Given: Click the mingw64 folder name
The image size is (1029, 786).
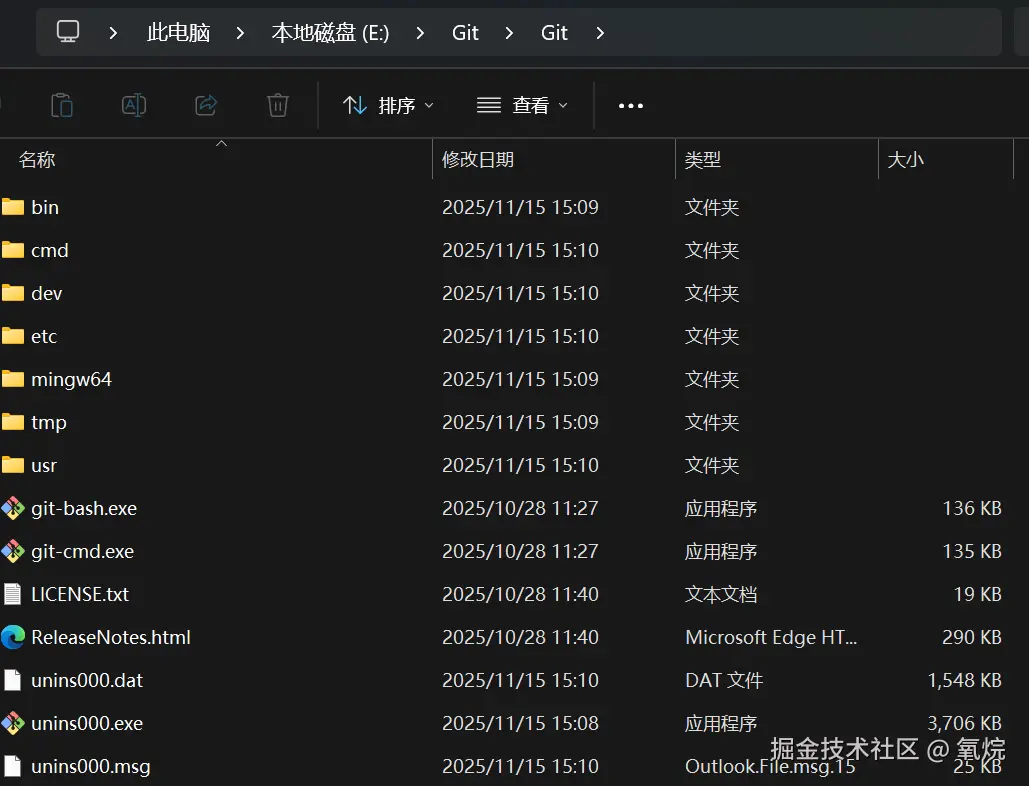Looking at the screenshot, I should coord(72,380).
